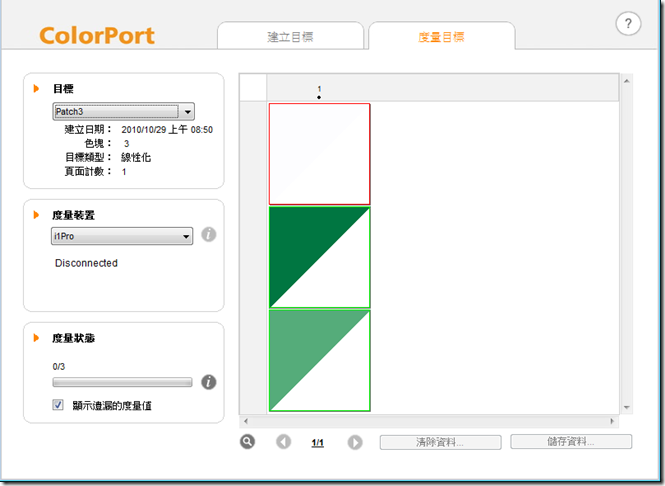665x486 pixels.
Task: Click the 線性化 target type value
Action: pos(136,157)
